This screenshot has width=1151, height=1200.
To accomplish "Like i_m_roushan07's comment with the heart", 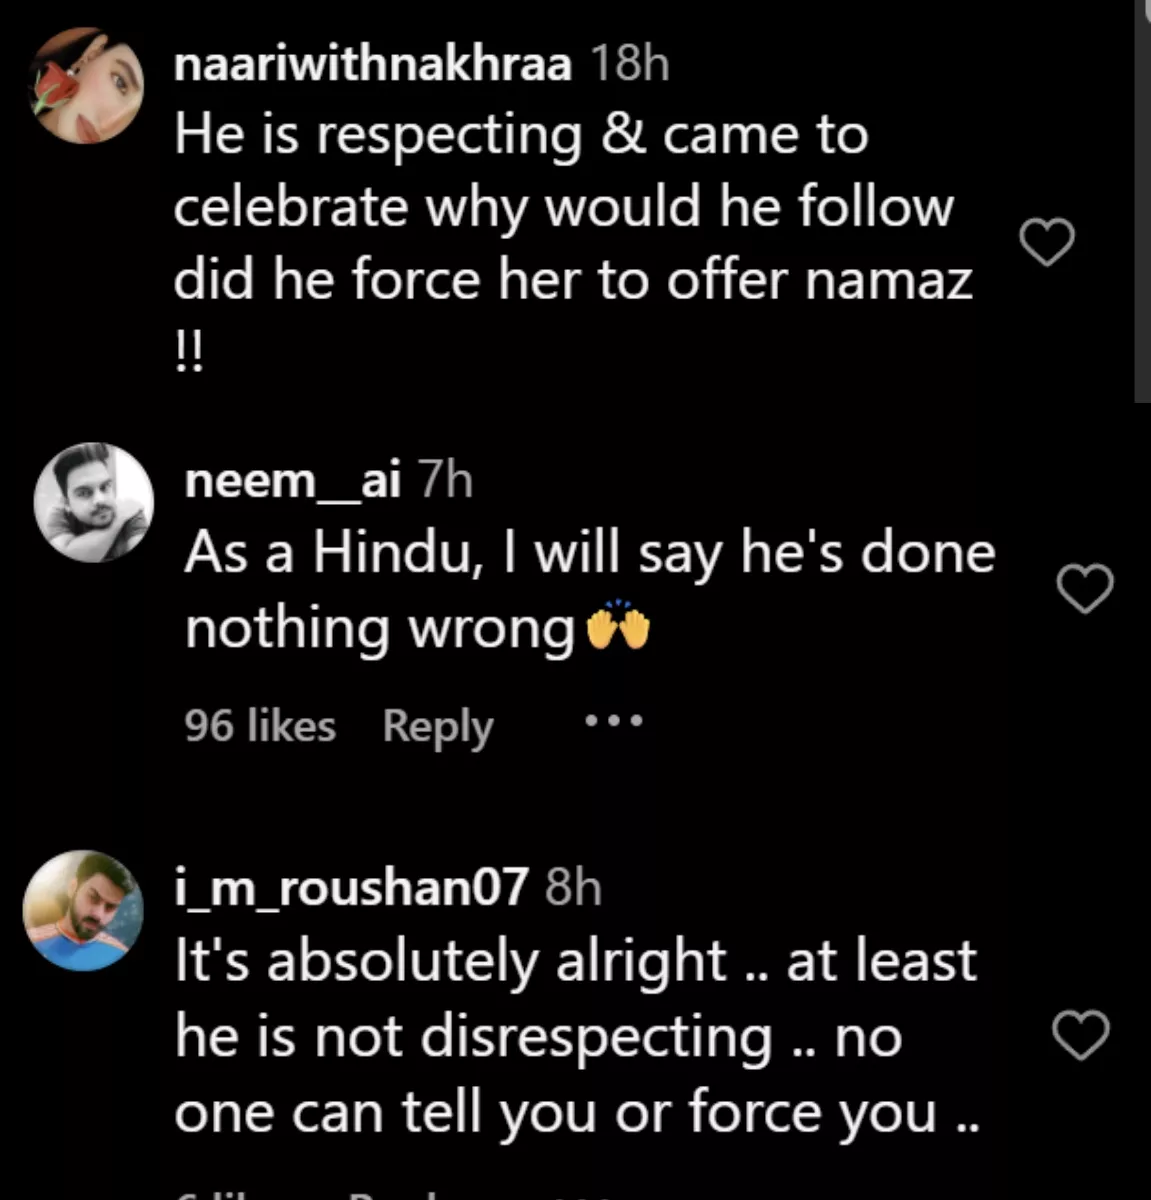I will [1082, 1035].
